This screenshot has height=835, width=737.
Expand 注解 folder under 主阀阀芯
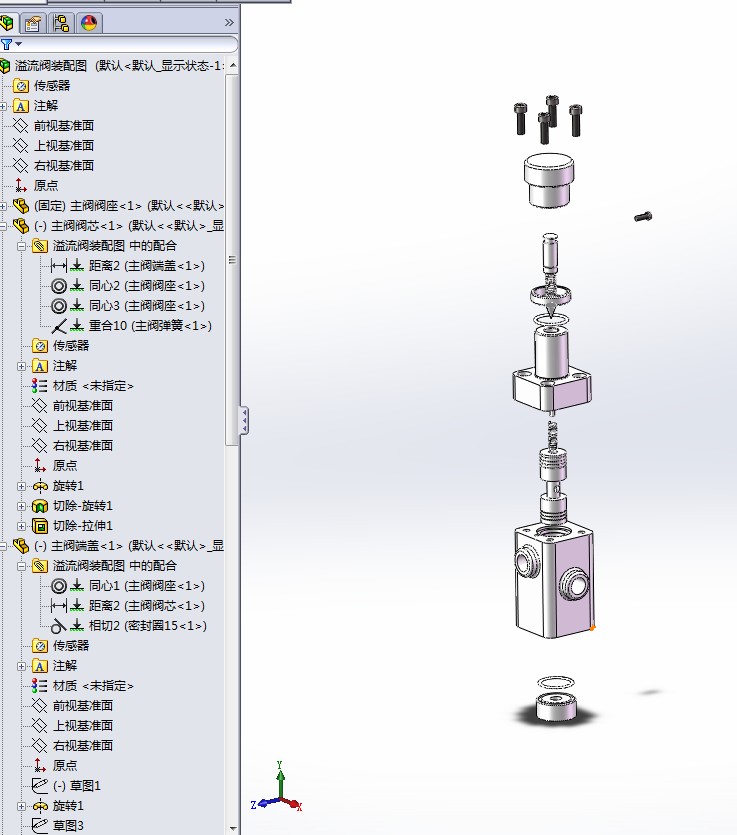pos(21,366)
